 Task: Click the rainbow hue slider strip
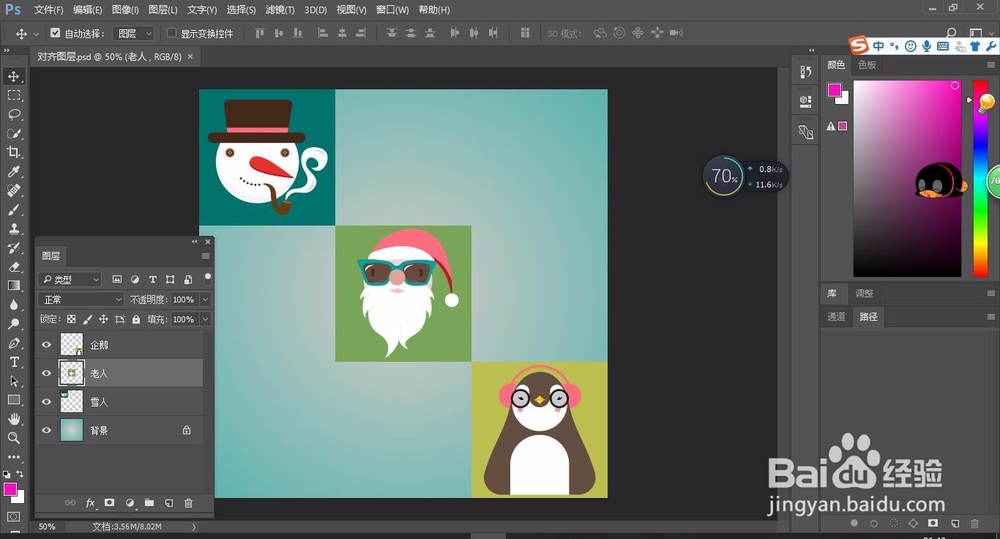tap(980, 179)
